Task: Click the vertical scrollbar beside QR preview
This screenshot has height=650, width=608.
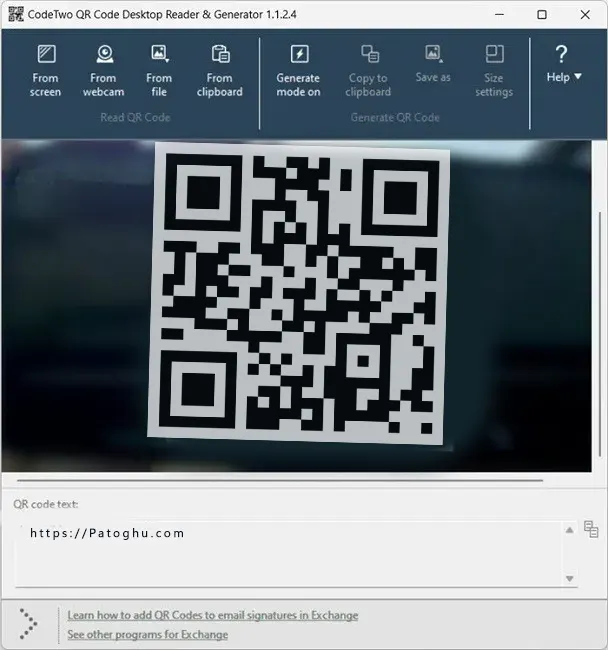Action: point(600,334)
